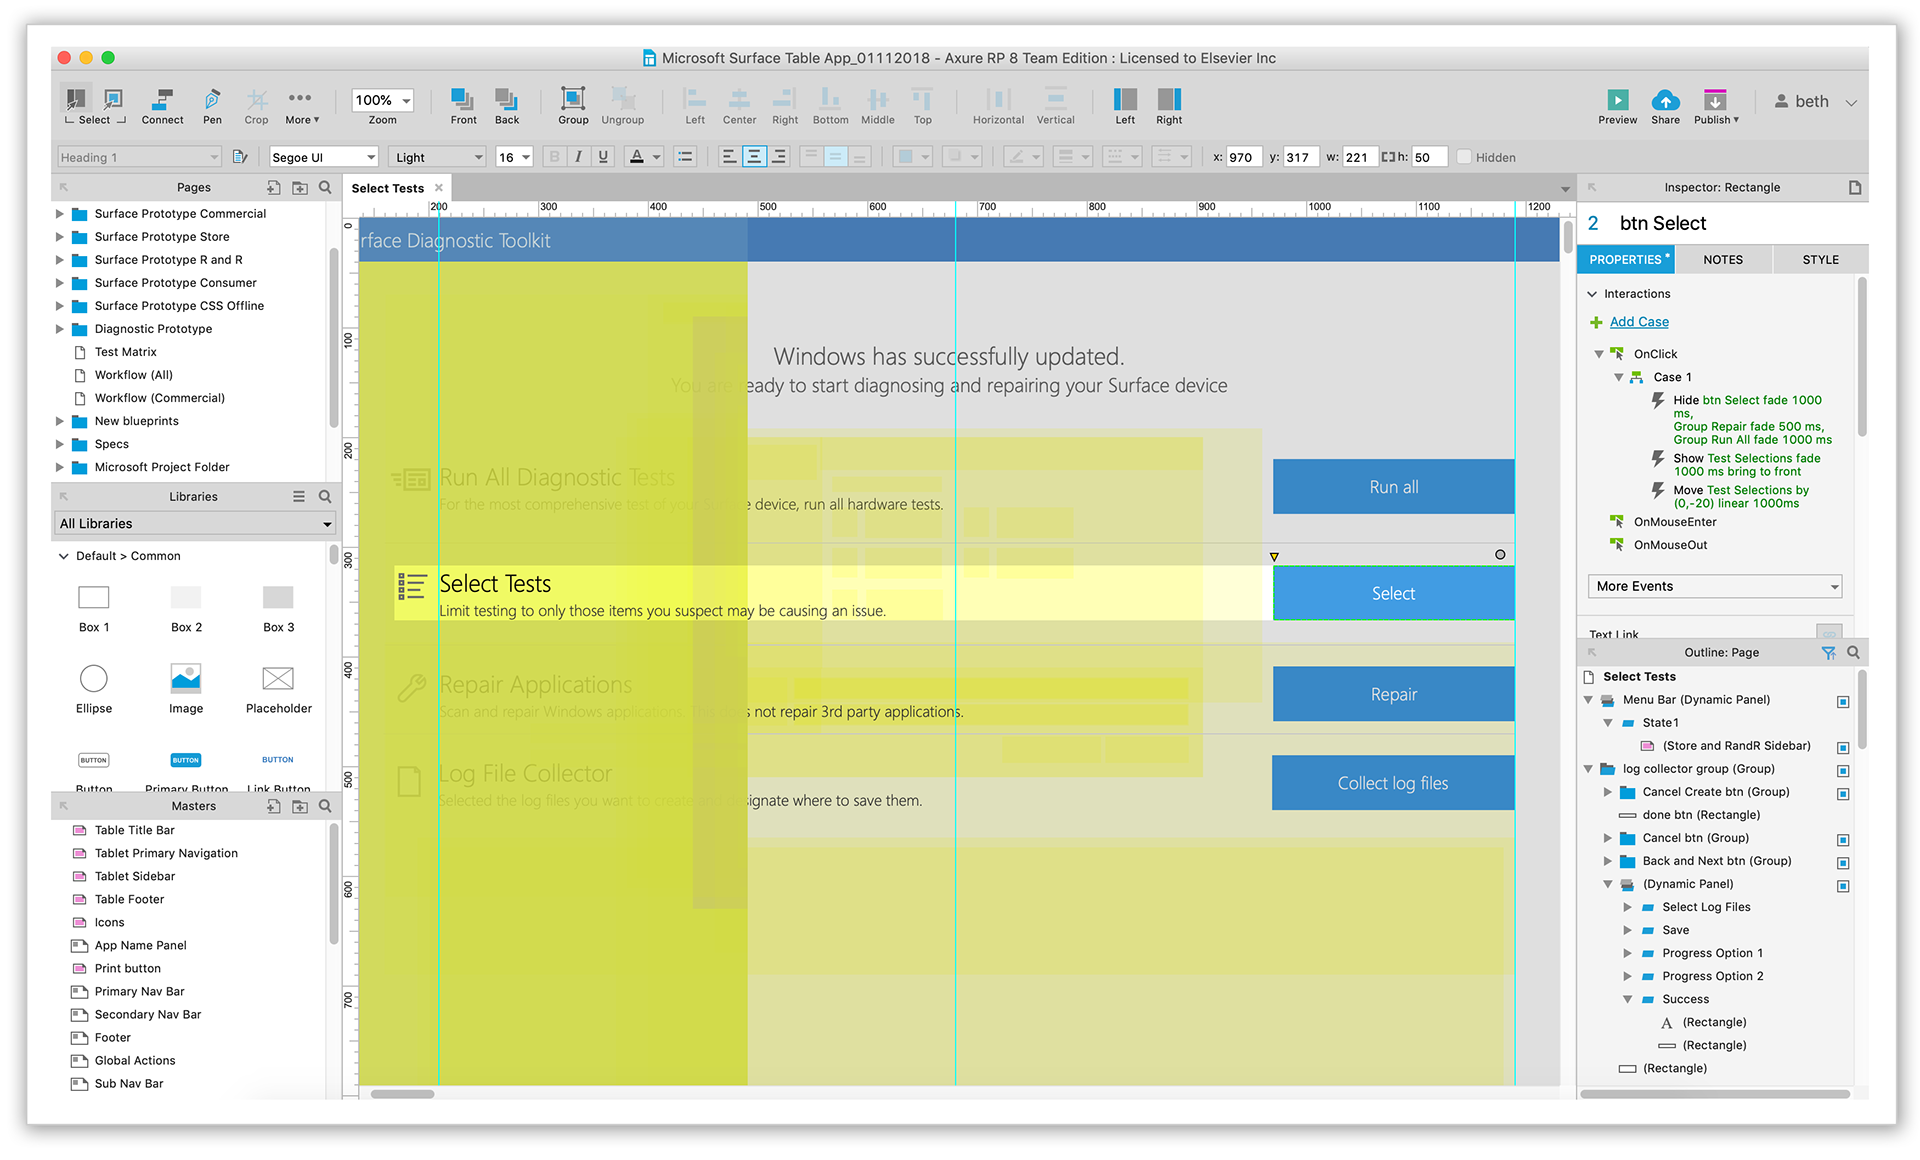Open the page tabs list dropdown arrow
This screenshot has height=1160, width=1920.
pyautogui.click(x=1565, y=189)
